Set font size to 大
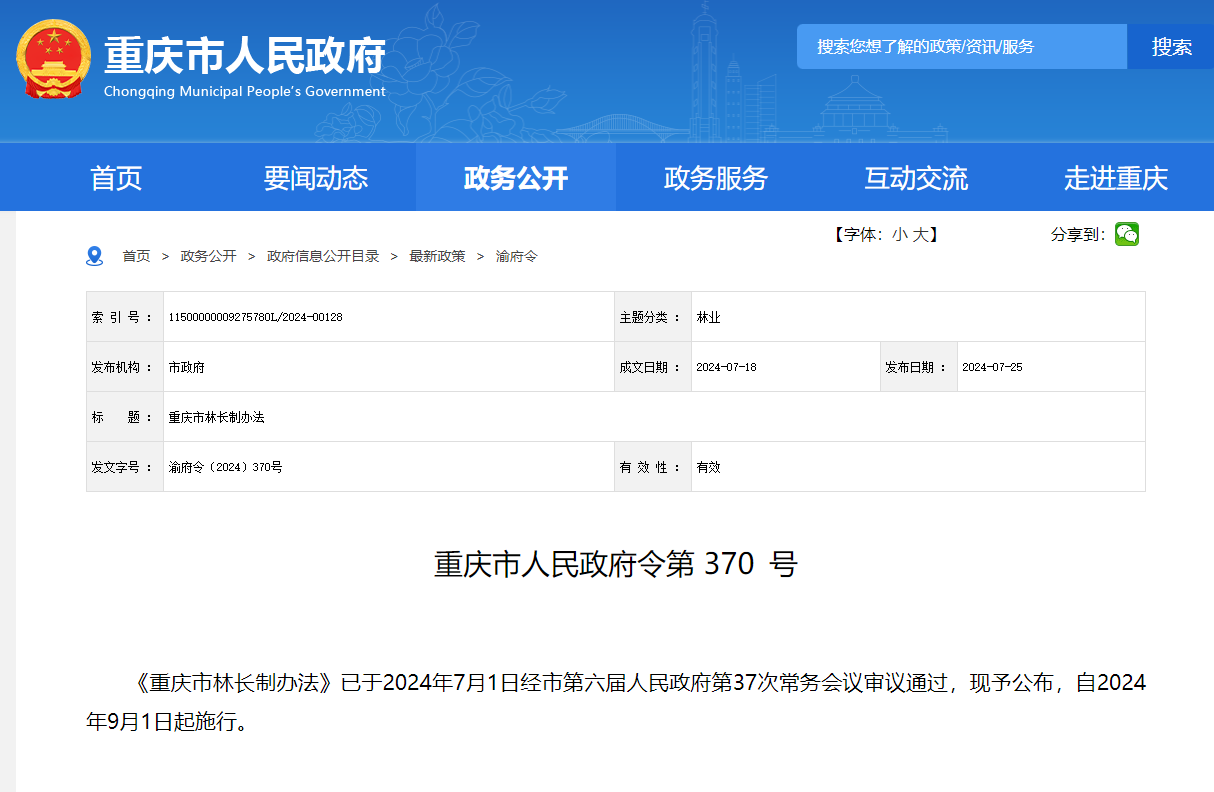 (x=920, y=234)
